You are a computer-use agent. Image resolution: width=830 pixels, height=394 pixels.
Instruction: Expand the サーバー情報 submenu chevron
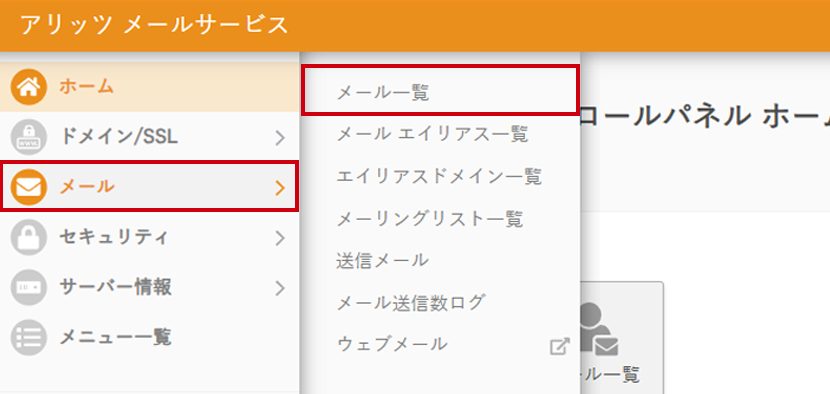tap(280, 288)
